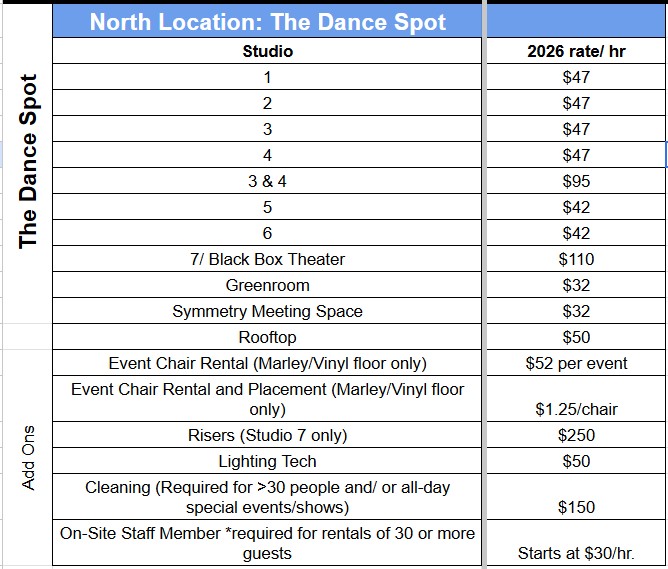Click the Symmetry Meeting Space cell
Screen dimensions: 668x569
(x=268, y=311)
